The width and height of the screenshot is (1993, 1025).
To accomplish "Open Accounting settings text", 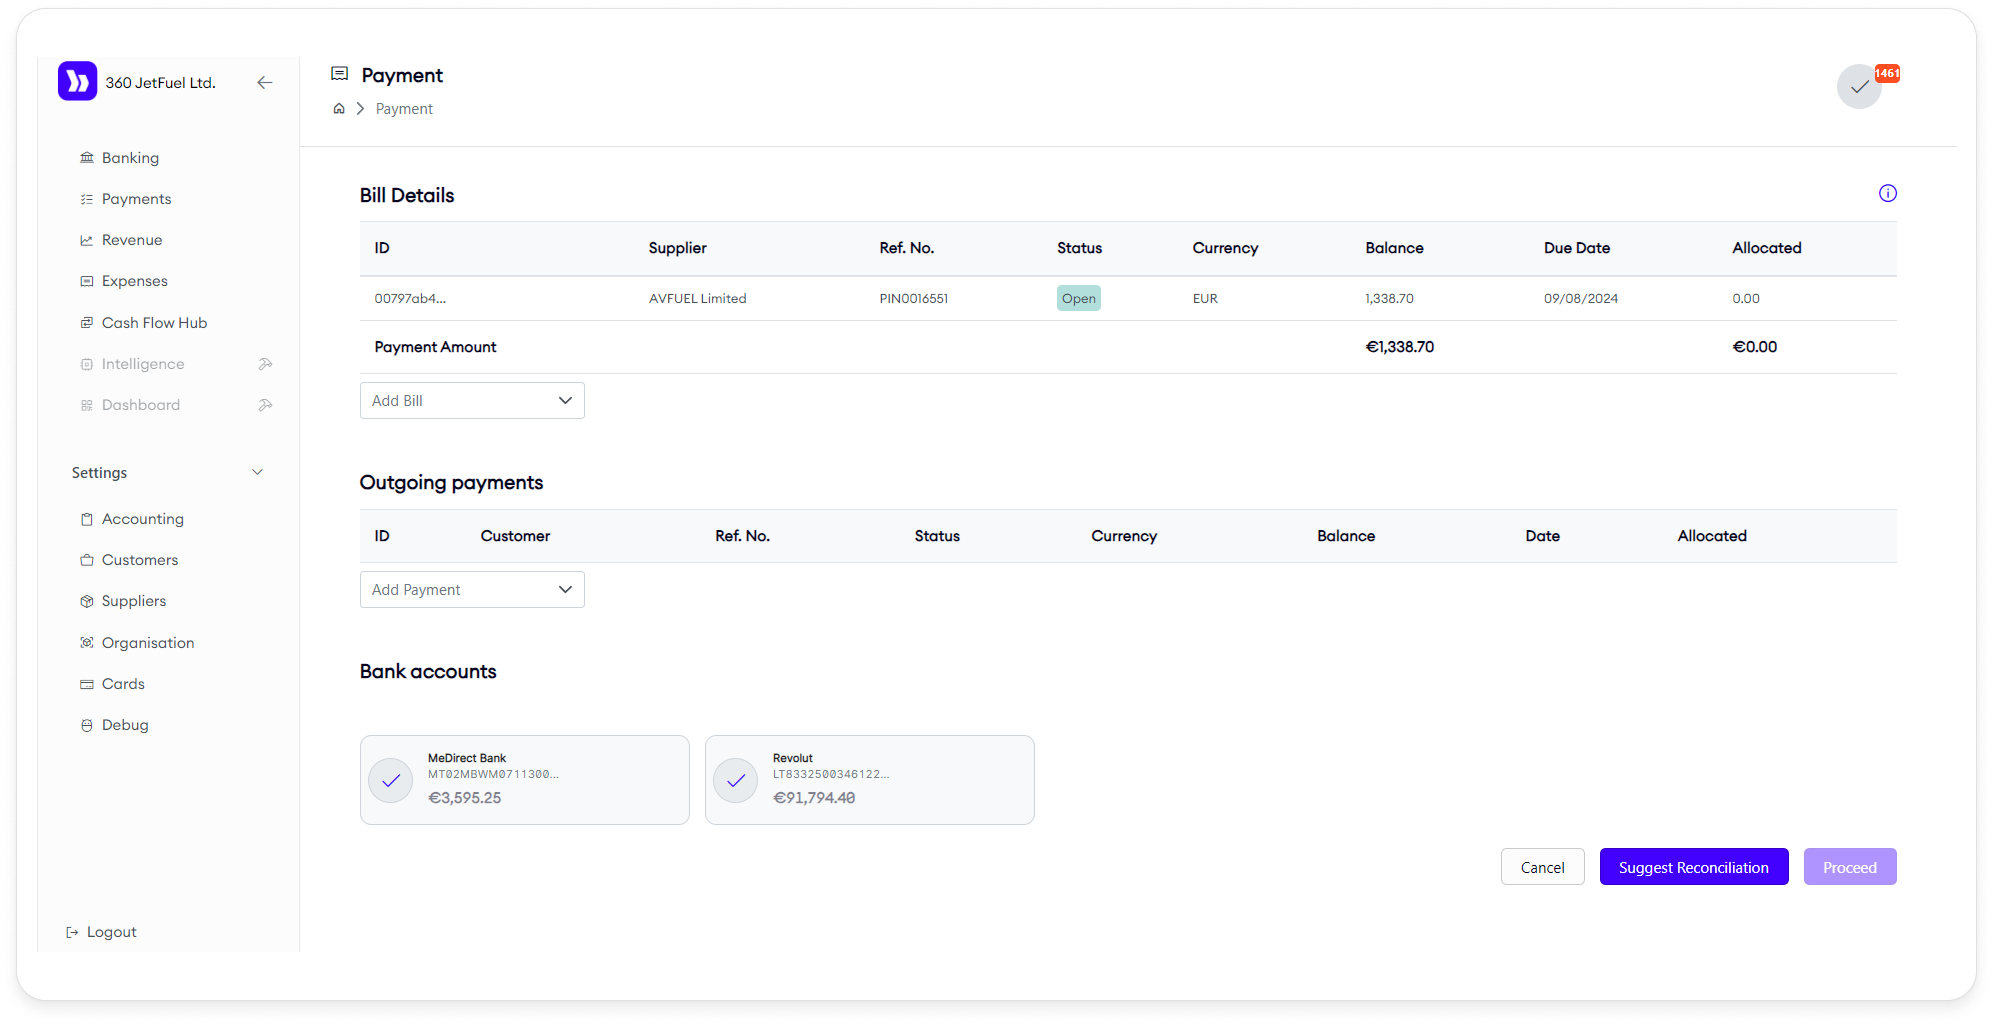I will 143,519.
